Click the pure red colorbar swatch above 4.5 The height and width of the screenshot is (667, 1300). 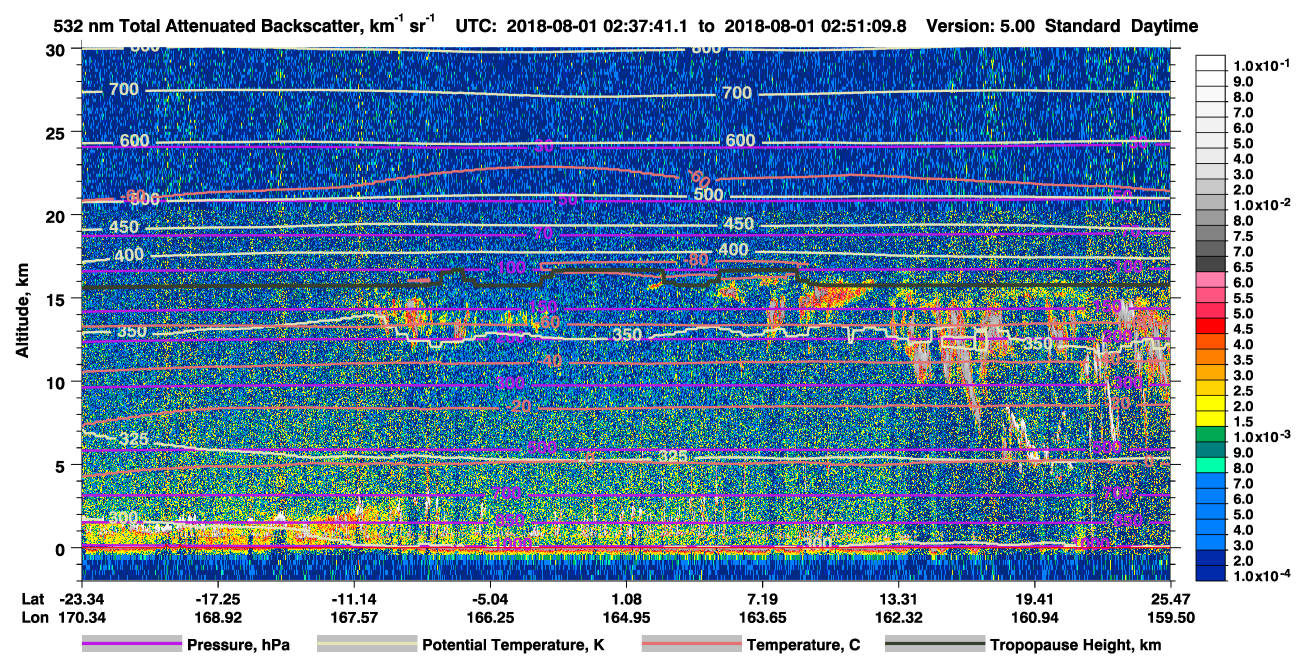tap(1211, 324)
